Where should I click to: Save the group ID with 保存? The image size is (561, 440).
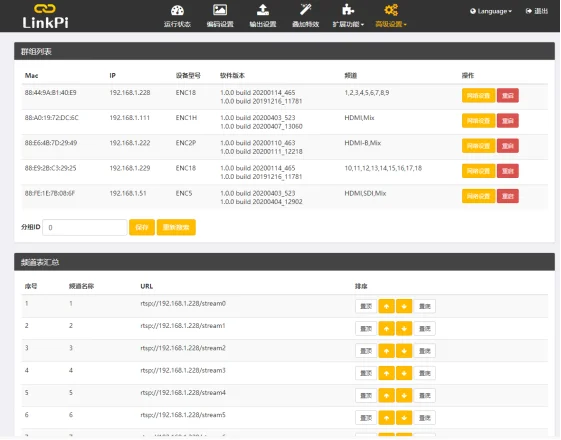pyautogui.click(x=142, y=228)
